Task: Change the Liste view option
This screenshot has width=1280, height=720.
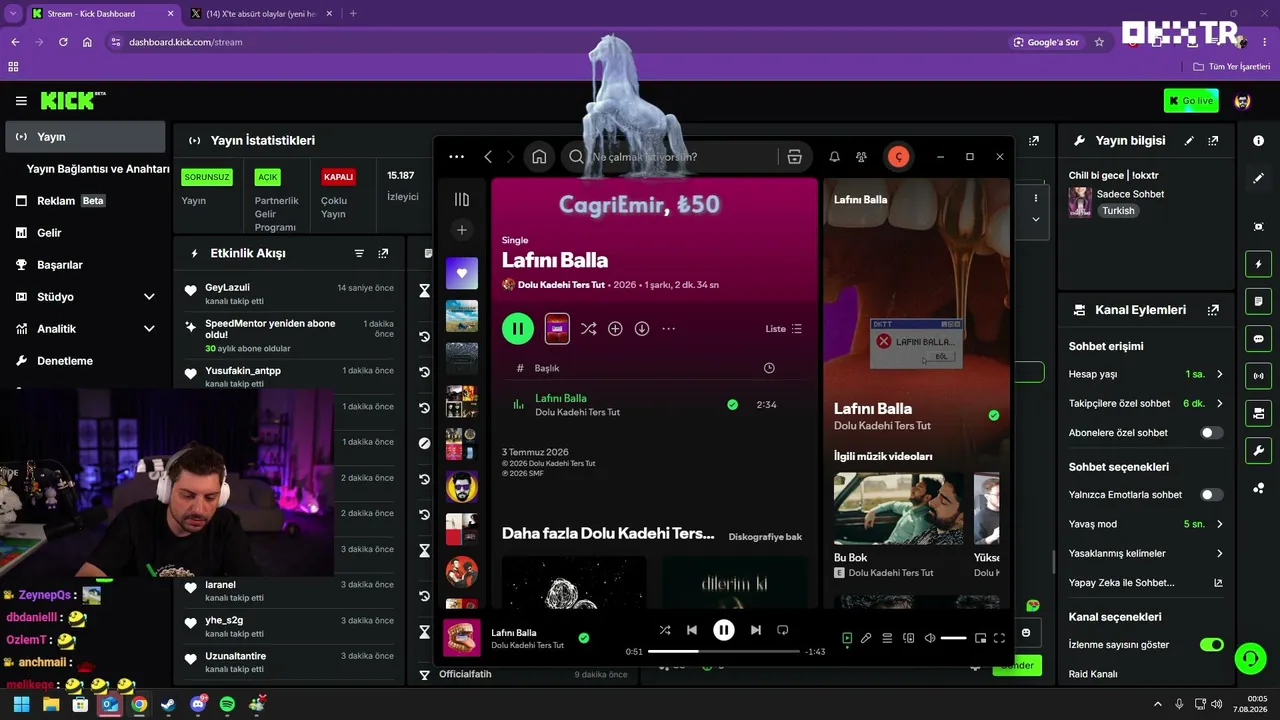Action: [x=784, y=328]
